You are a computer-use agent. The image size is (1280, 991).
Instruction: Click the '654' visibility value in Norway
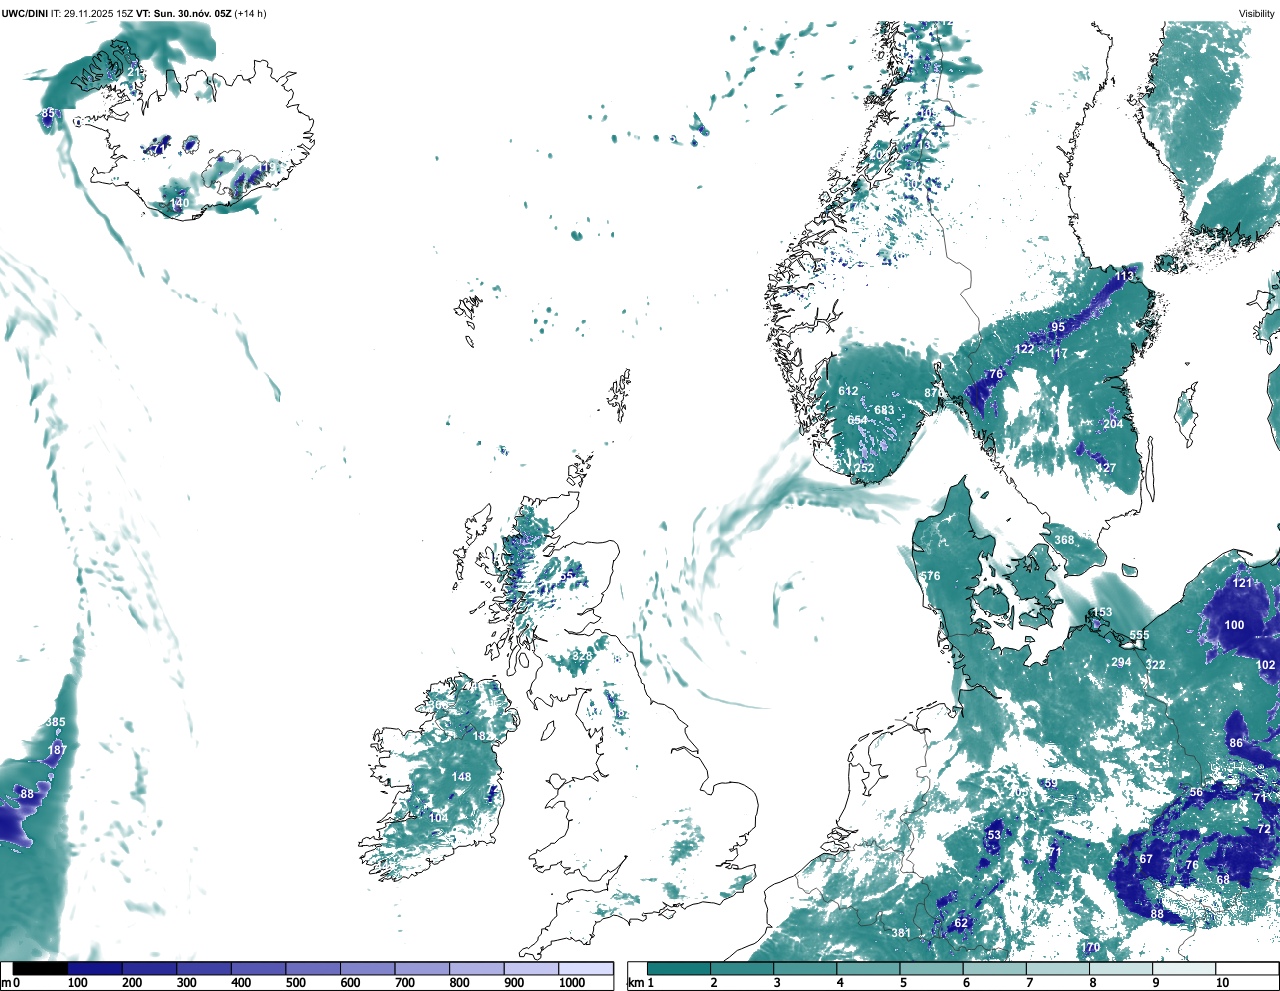coord(858,420)
